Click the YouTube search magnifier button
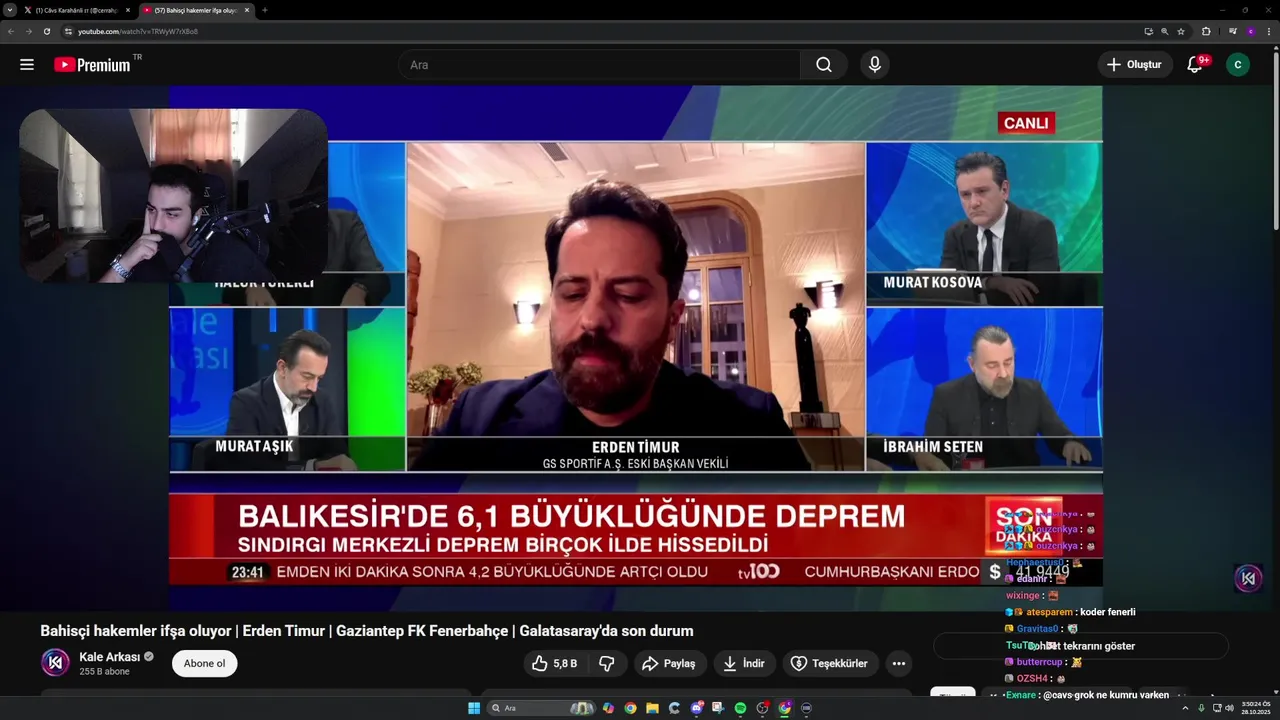 tap(823, 65)
